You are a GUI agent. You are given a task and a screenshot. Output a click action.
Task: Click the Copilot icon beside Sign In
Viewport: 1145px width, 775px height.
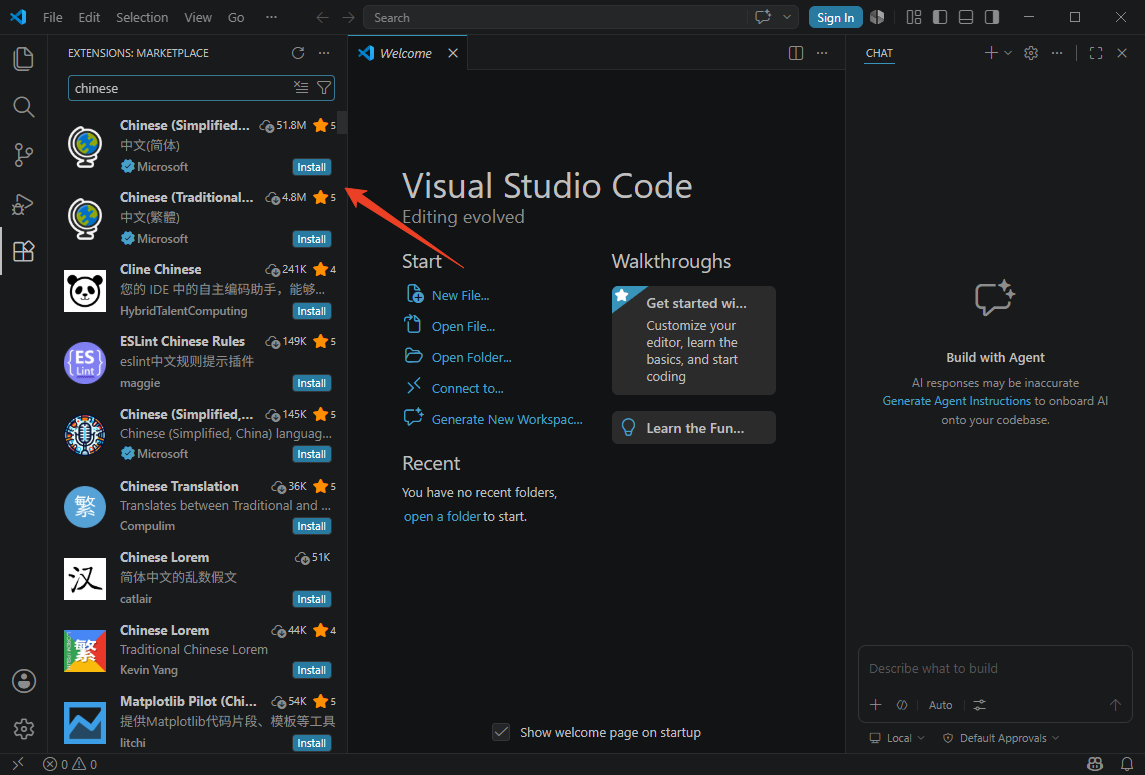(x=878, y=17)
